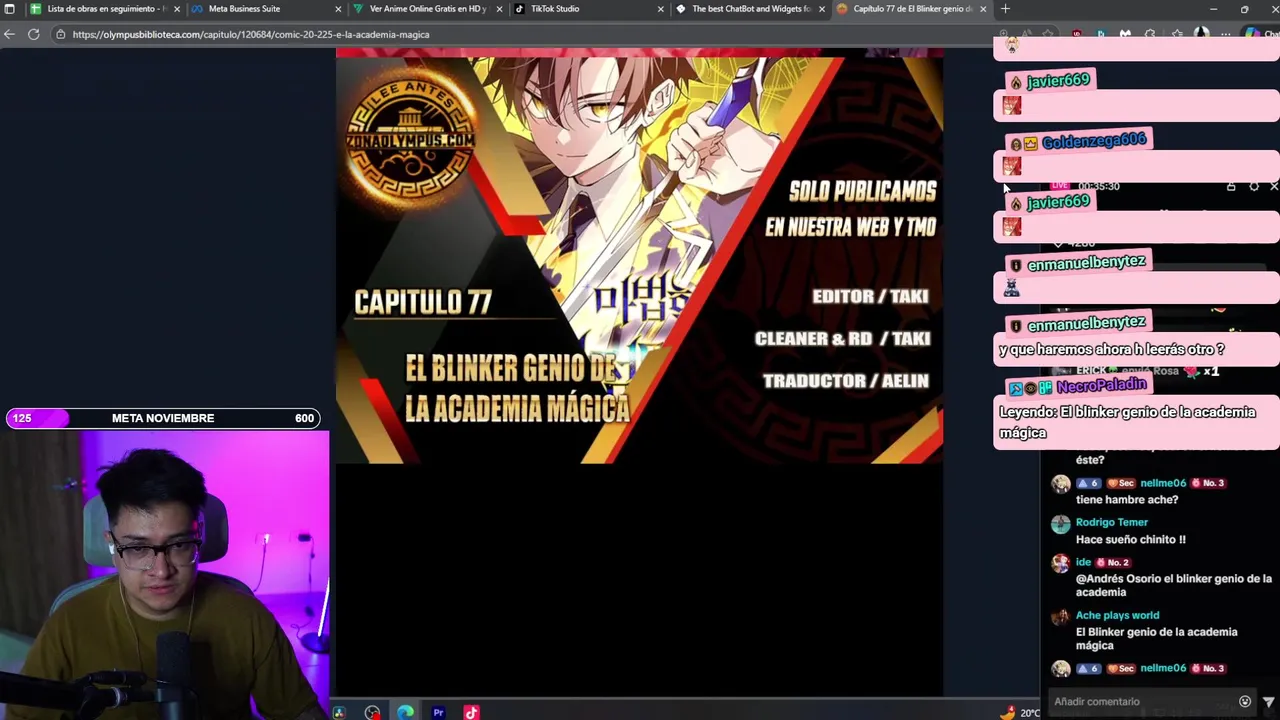Click username ide with No. 2 badge
This screenshot has width=1280, height=720.
(1083, 562)
